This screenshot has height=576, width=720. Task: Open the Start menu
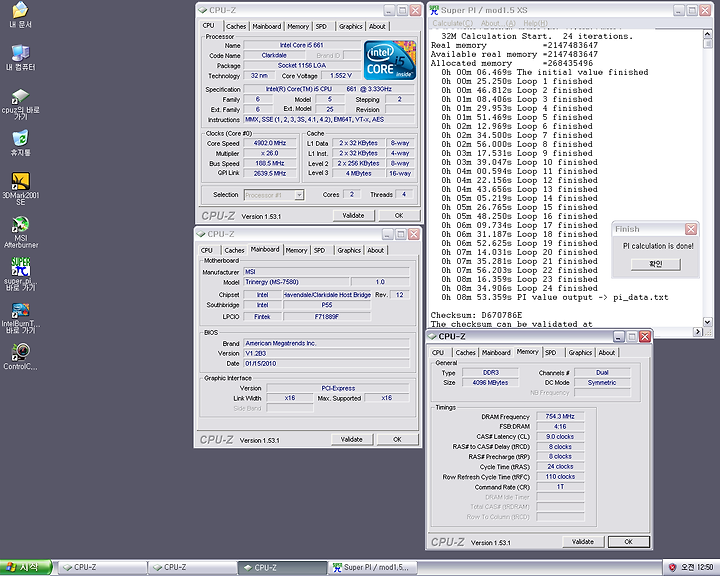tap(26, 567)
